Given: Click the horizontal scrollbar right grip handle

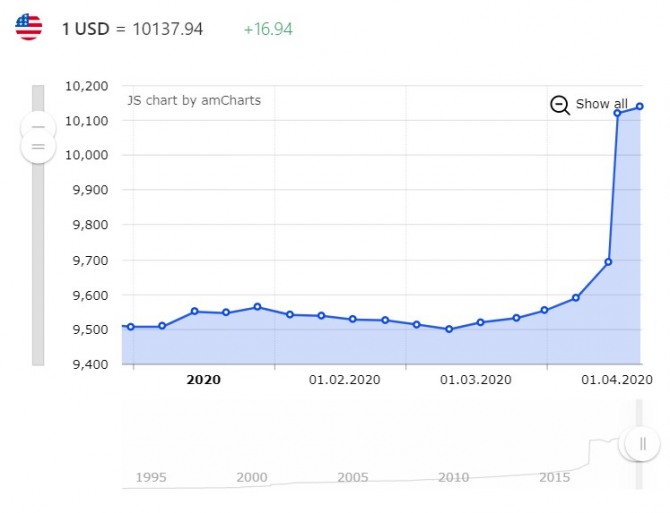Looking at the screenshot, I should pos(642,444).
